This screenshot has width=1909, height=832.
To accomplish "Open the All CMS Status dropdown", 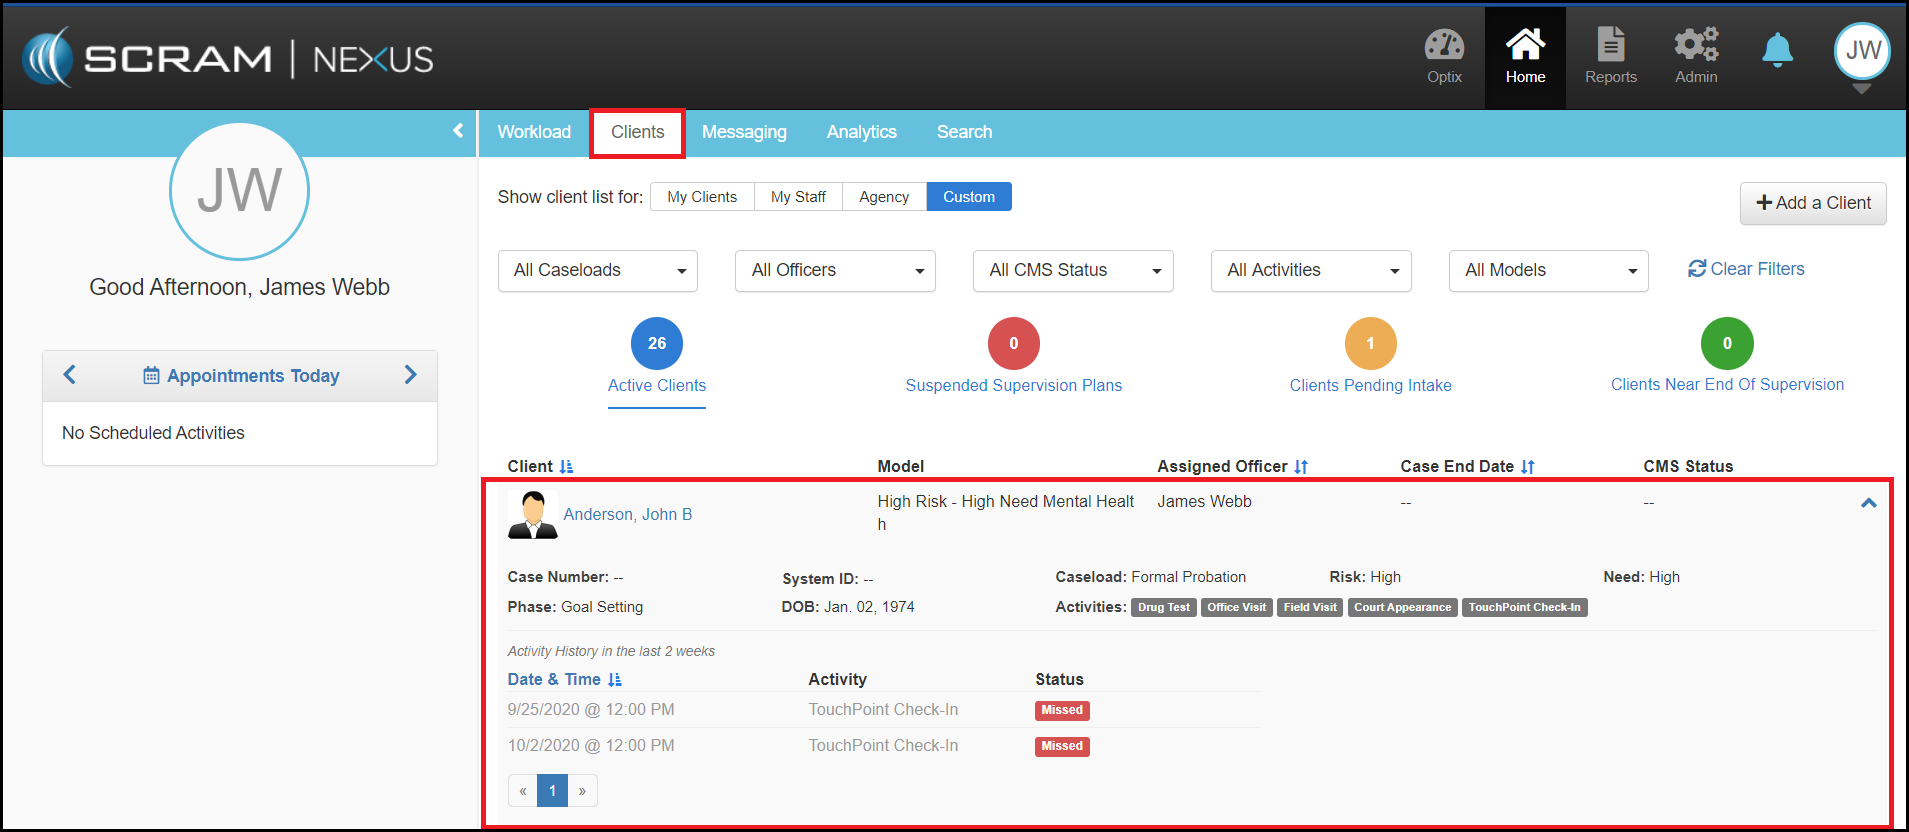I will tap(1073, 271).
